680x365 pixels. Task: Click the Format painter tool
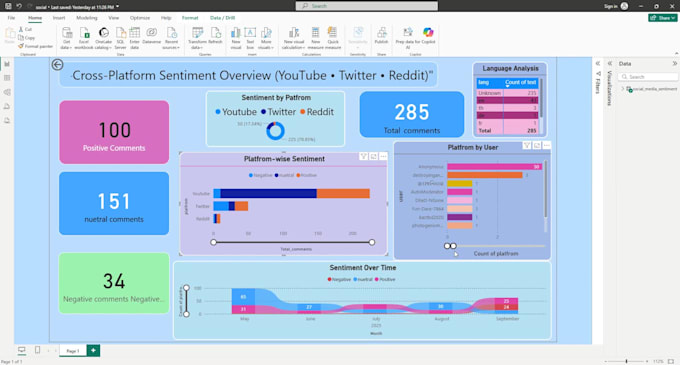(x=36, y=46)
